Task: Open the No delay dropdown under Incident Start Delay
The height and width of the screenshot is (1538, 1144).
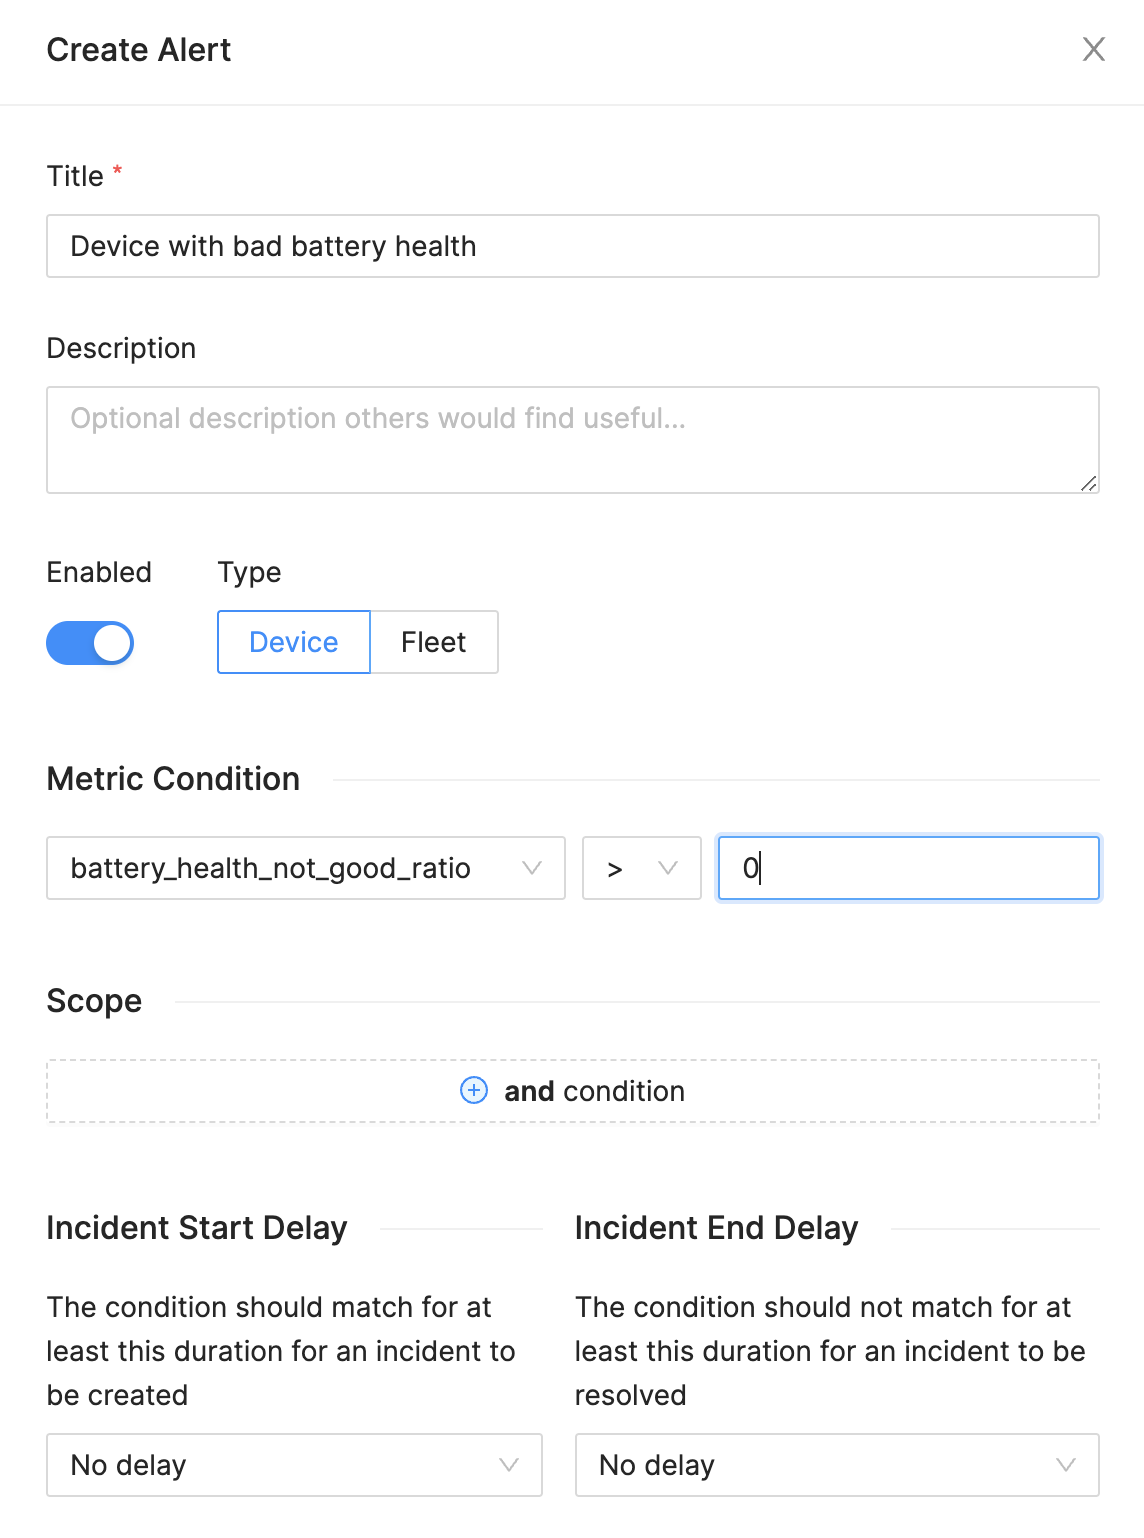Action: 293,1465
